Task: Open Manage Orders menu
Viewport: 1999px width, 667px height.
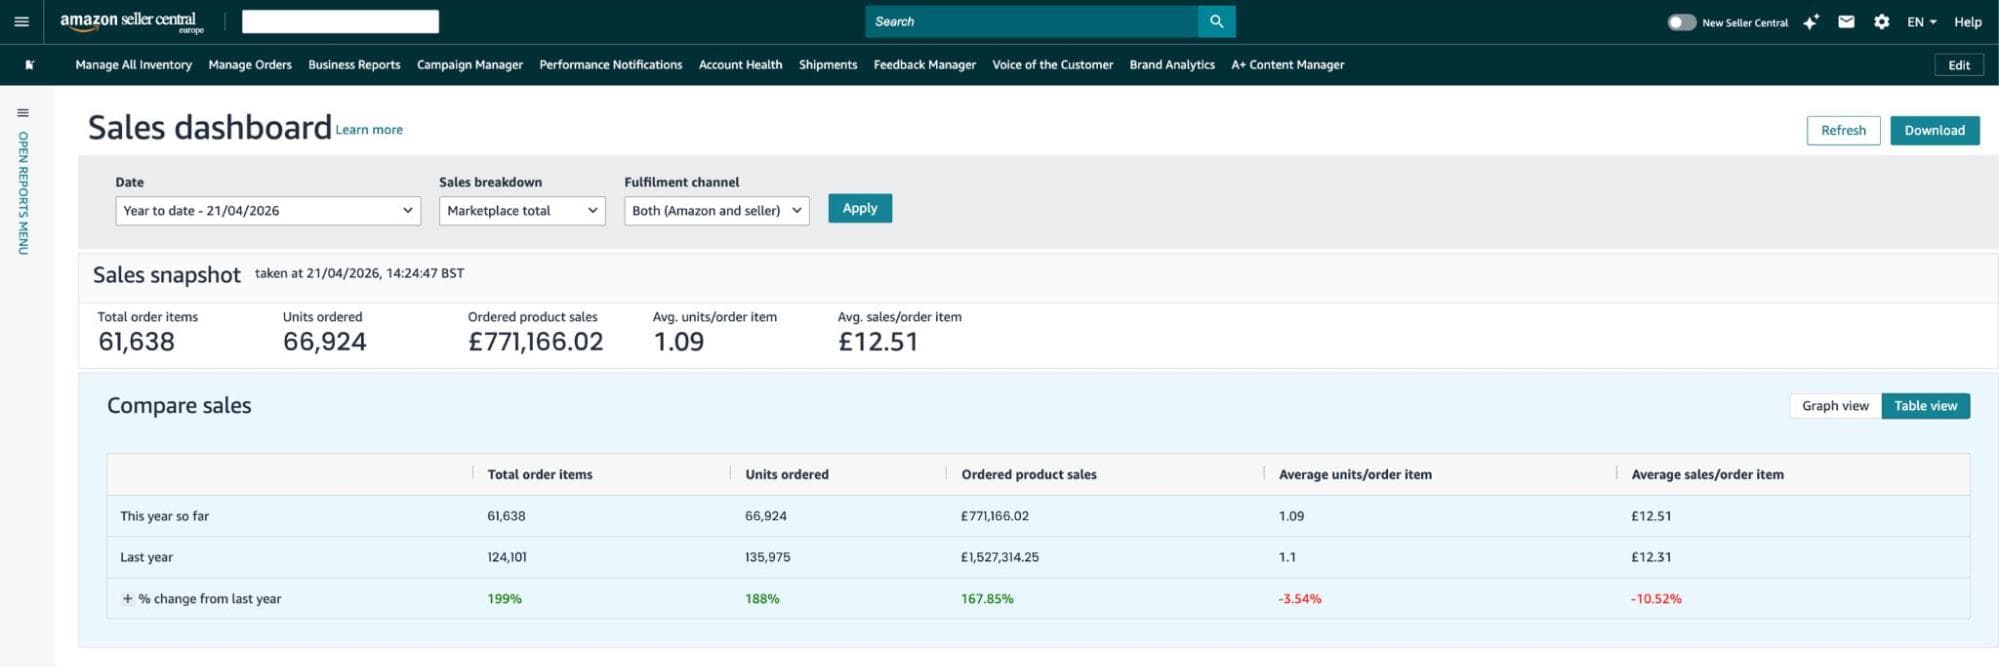Action: point(250,65)
